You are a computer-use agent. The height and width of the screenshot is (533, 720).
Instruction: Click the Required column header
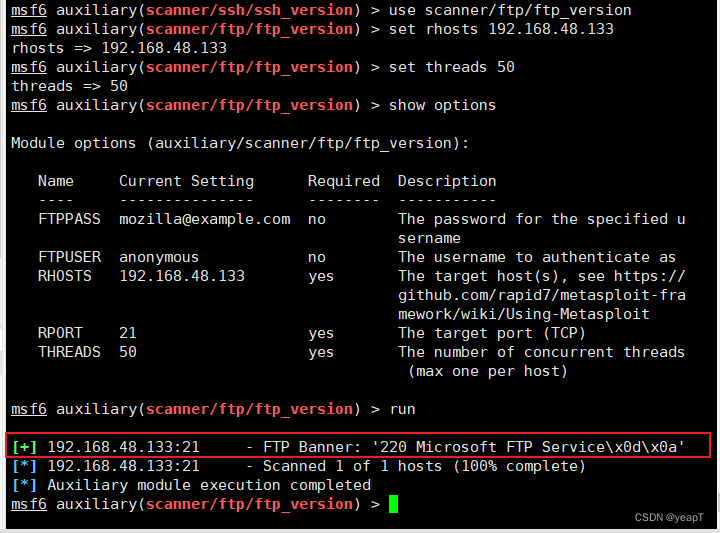[344, 181]
